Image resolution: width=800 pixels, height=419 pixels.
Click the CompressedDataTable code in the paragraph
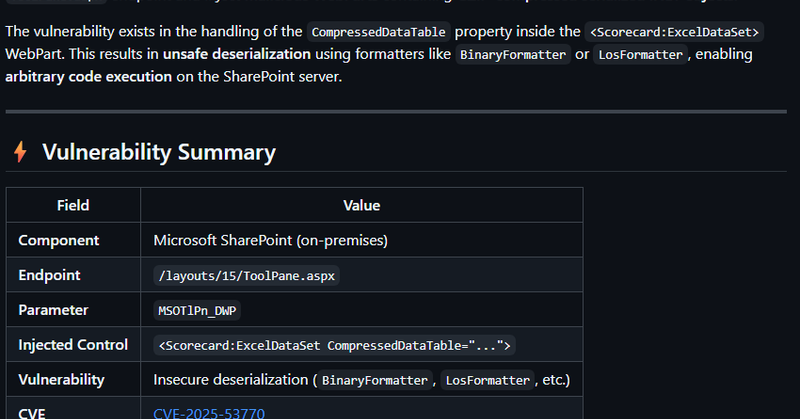tap(379, 32)
